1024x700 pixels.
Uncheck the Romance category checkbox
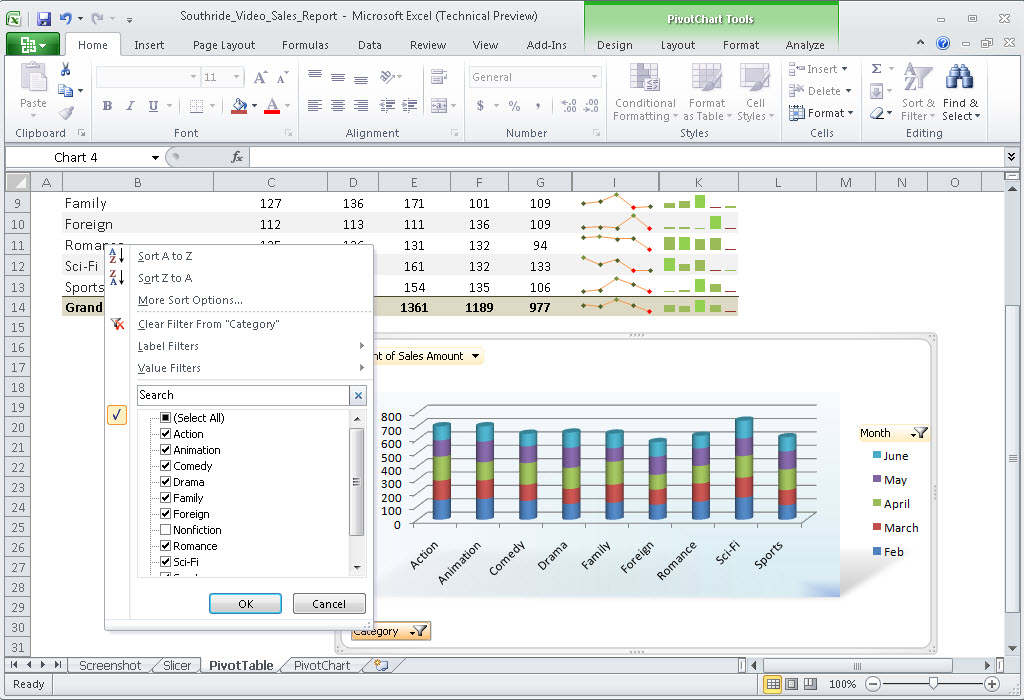pyautogui.click(x=166, y=545)
